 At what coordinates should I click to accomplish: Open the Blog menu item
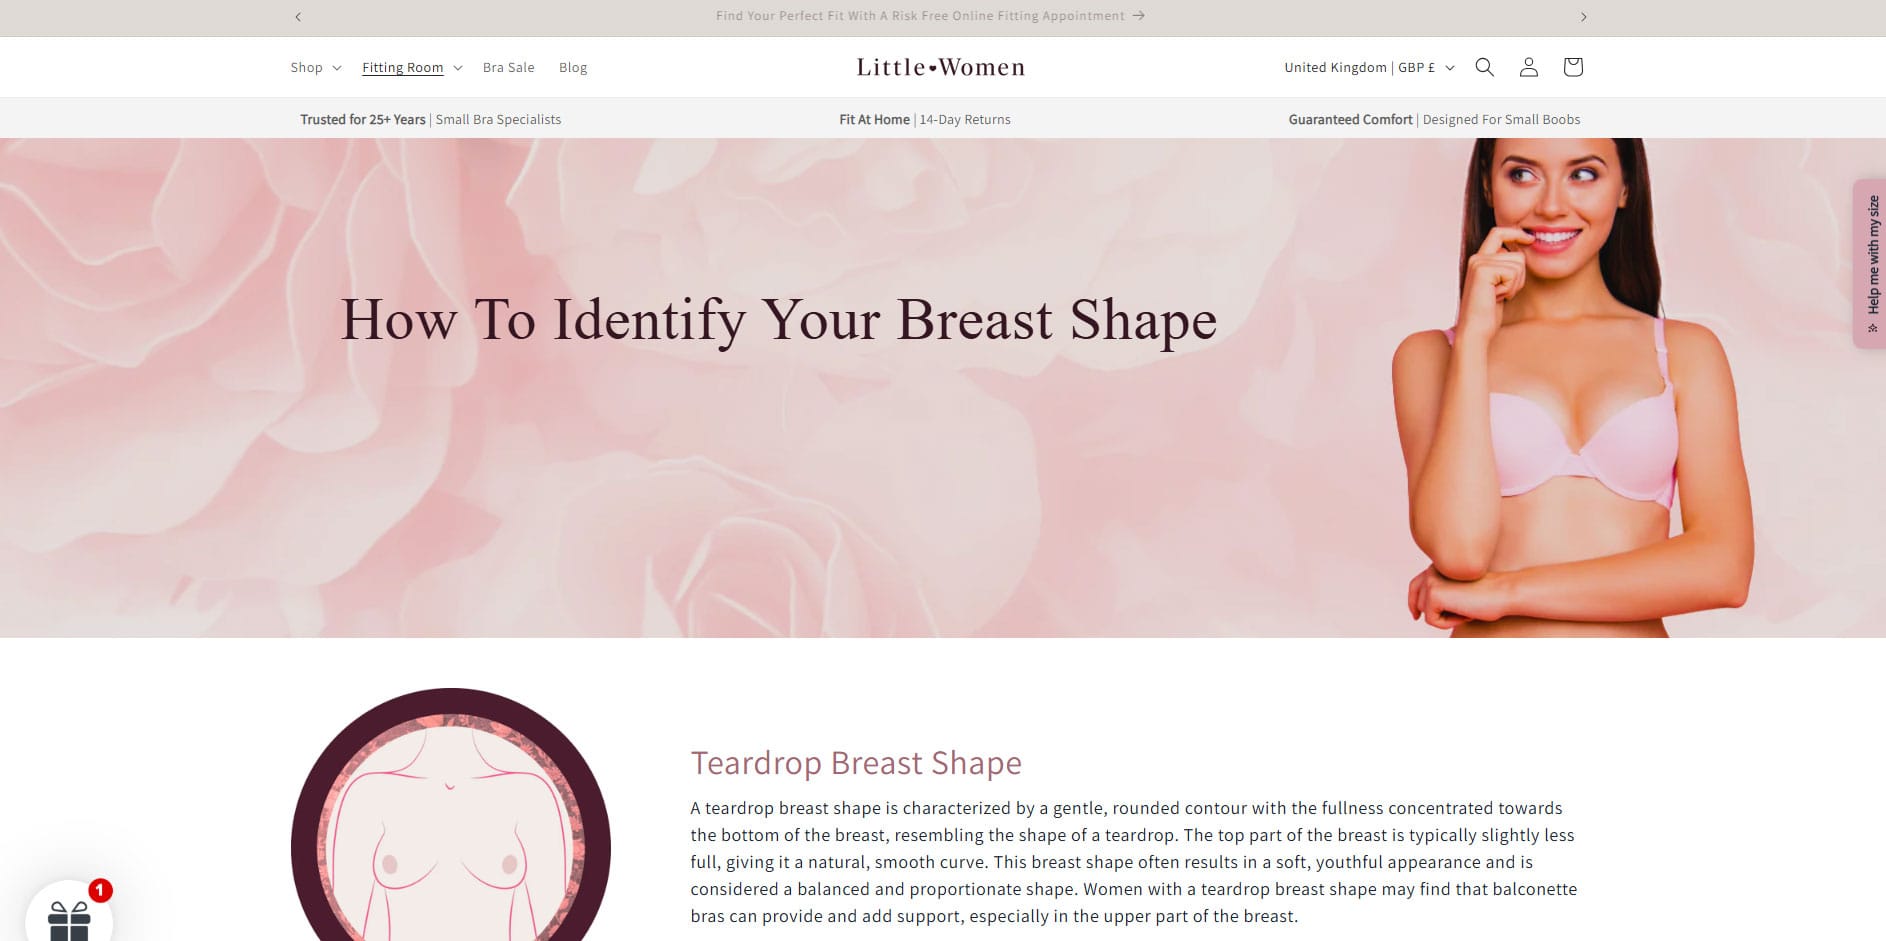(x=573, y=67)
